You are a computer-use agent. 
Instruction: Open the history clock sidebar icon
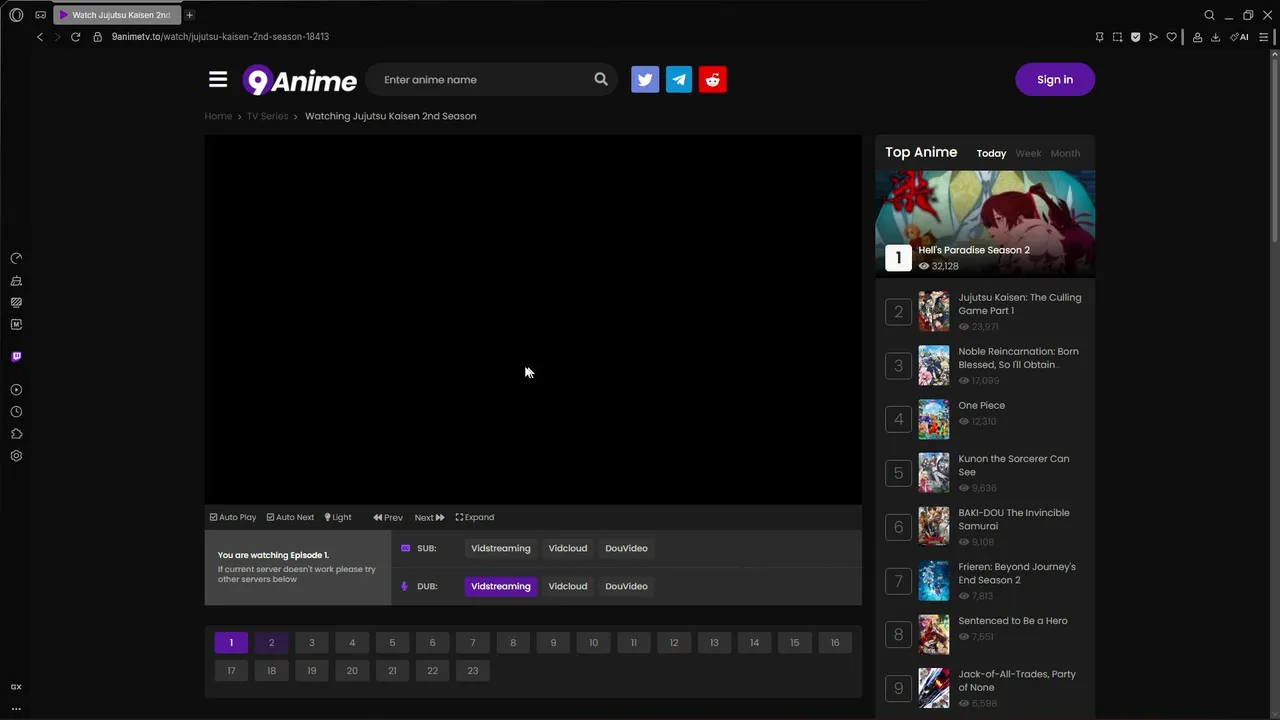coord(16,412)
